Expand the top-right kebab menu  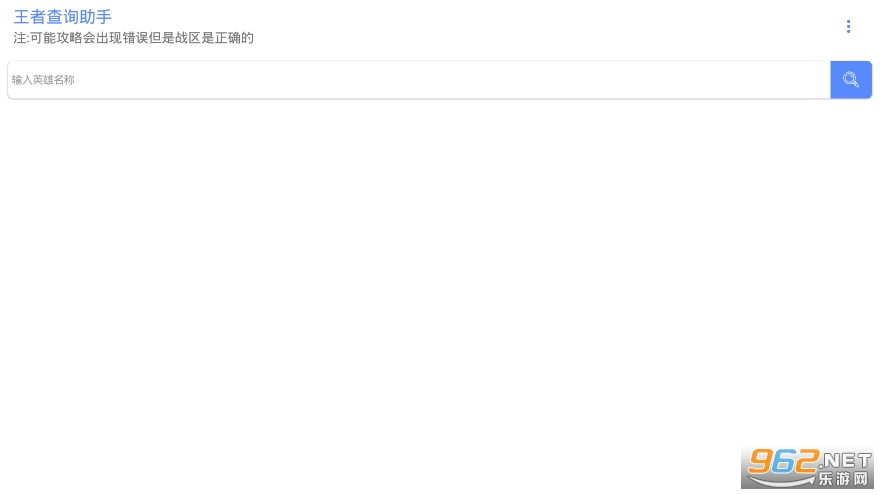pos(849,26)
